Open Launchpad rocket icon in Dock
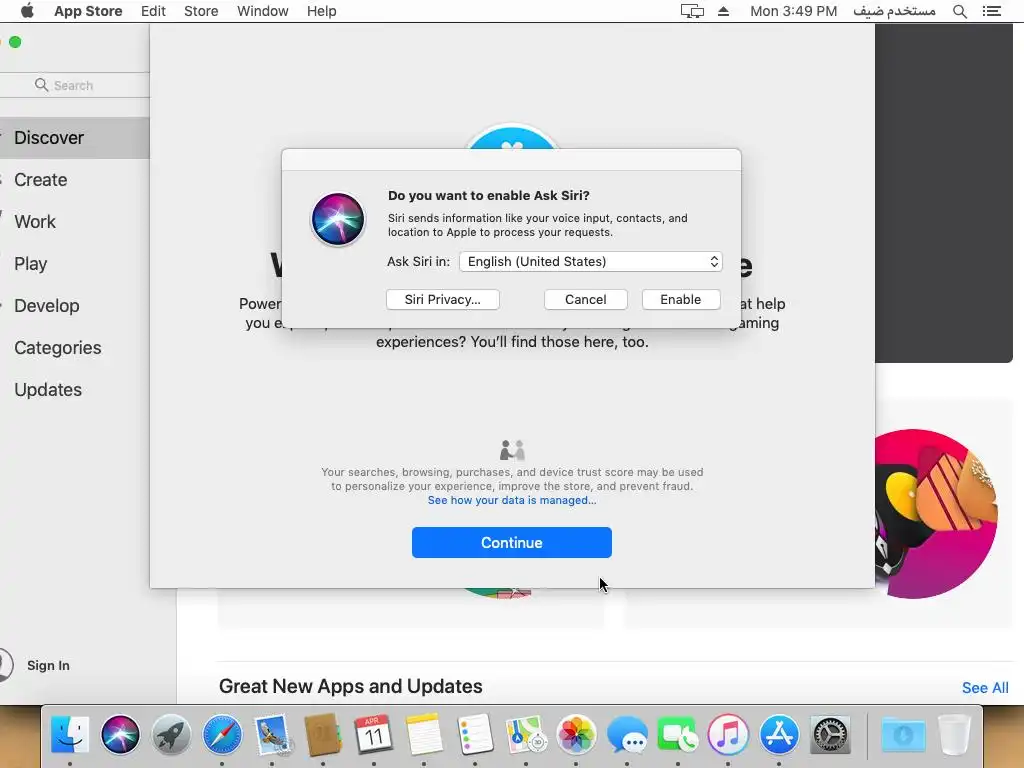Viewport: 1024px width, 768px height. 171,735
